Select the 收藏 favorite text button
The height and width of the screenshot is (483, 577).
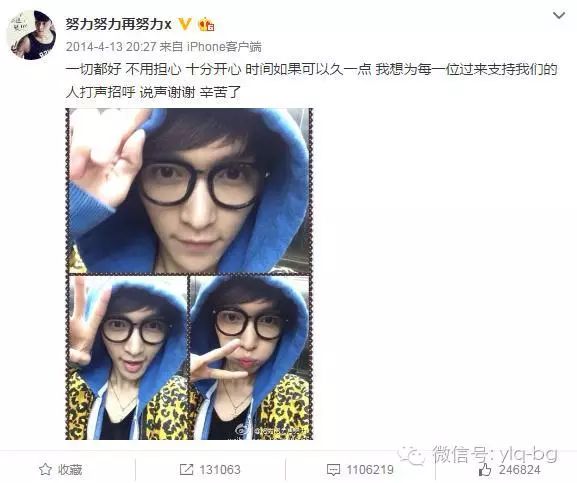click(70, 469)
